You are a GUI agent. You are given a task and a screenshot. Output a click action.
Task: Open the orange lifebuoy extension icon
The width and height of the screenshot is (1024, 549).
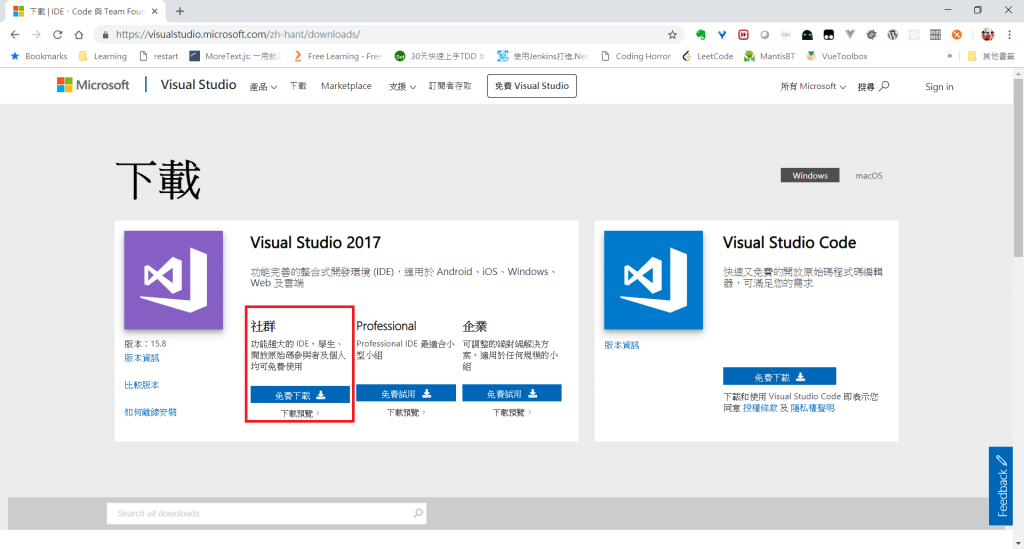[957, 35]
